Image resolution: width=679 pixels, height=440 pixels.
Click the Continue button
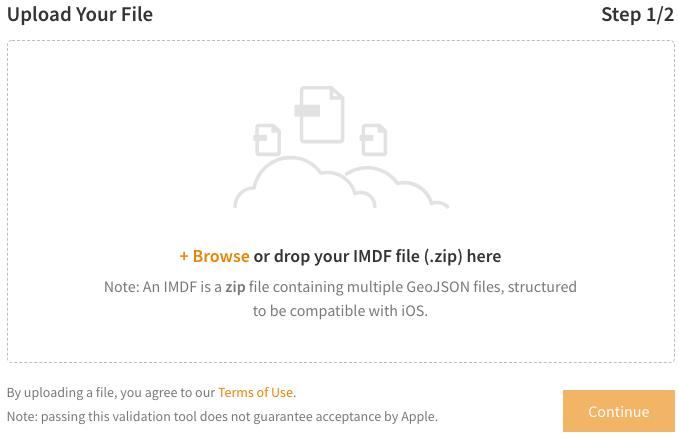click(619, 411)
